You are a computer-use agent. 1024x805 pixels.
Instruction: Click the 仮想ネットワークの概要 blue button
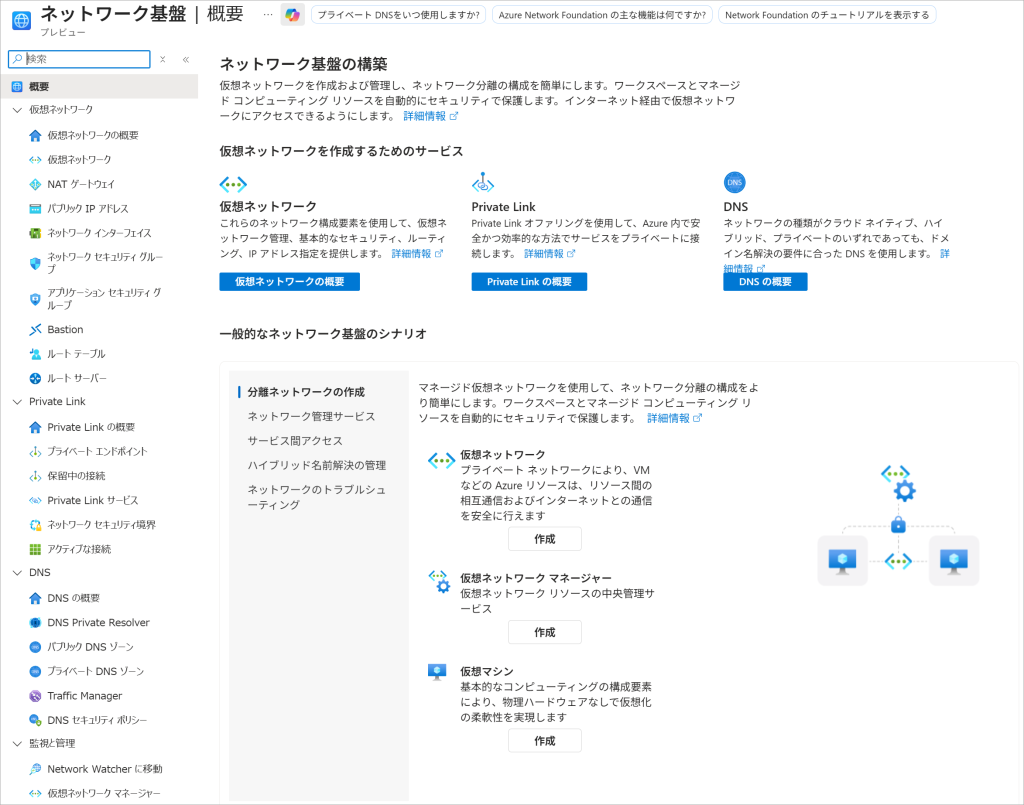tap(289, 282)
